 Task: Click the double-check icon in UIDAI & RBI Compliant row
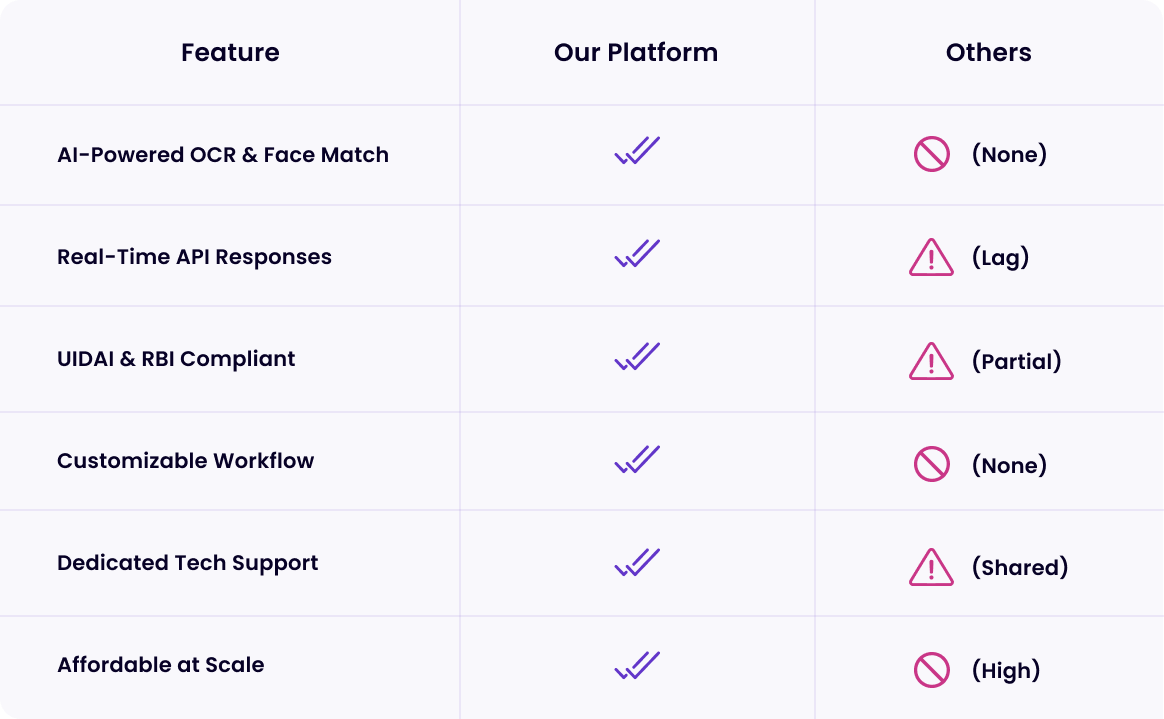[637, 356]
